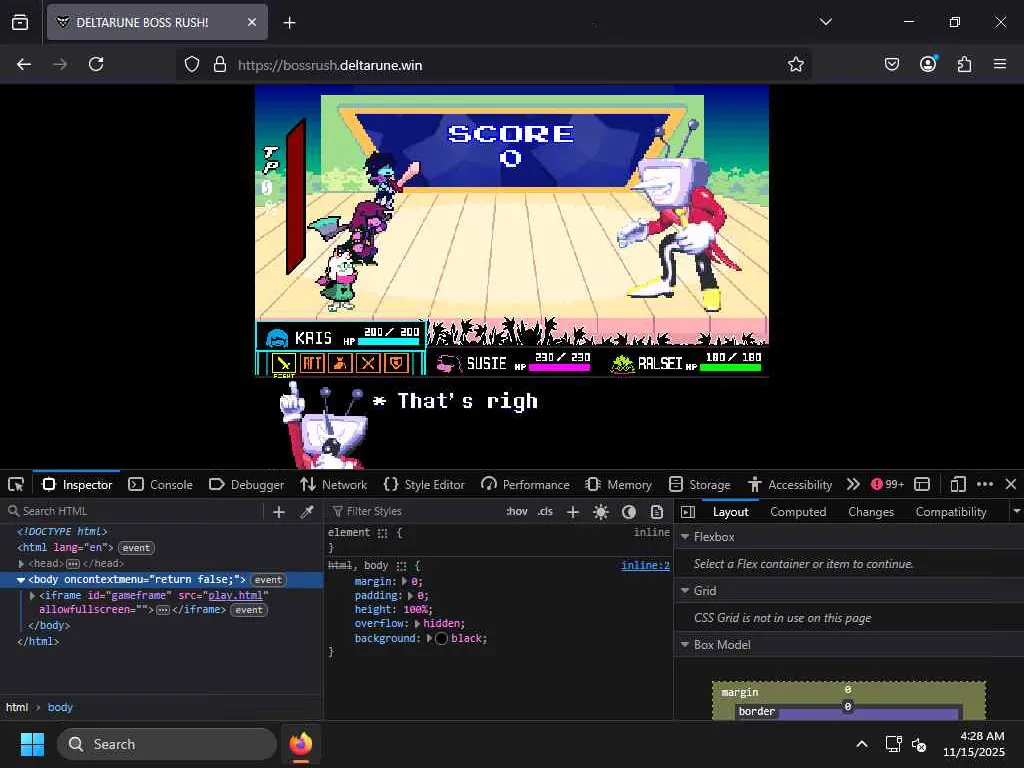Open the Accessibility panel
The width and height of the screenshot is (1024, 768).
click(790, 485)
